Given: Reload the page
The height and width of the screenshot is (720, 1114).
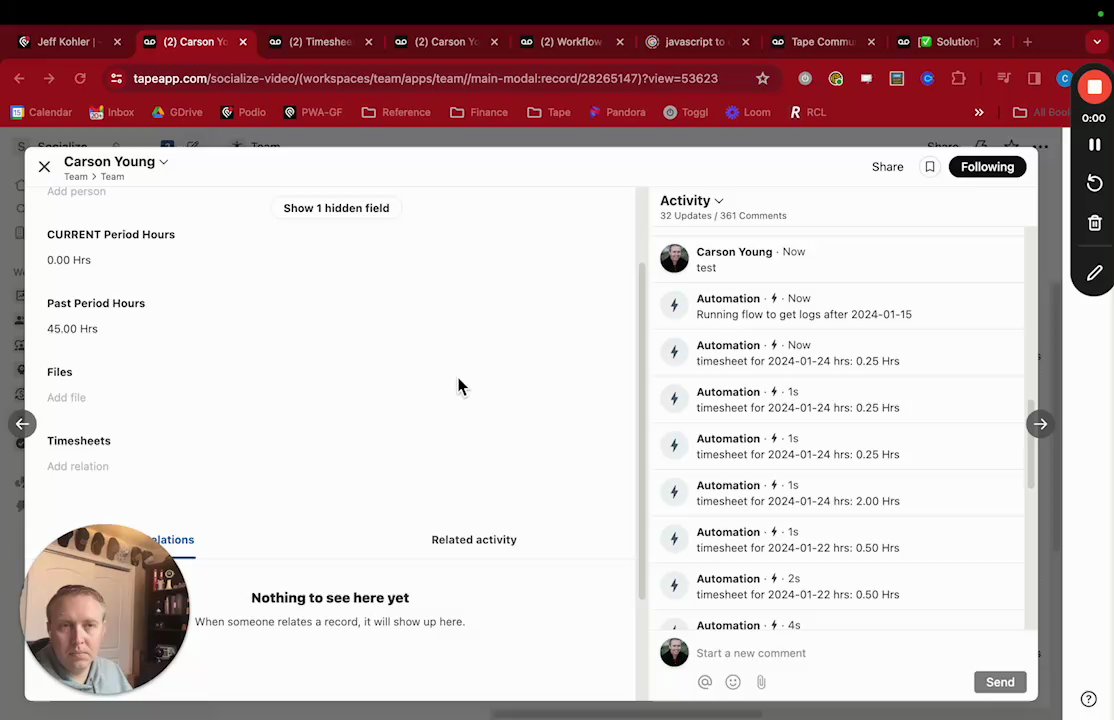Looking at the screenshot, I should (x=80, y=79).
